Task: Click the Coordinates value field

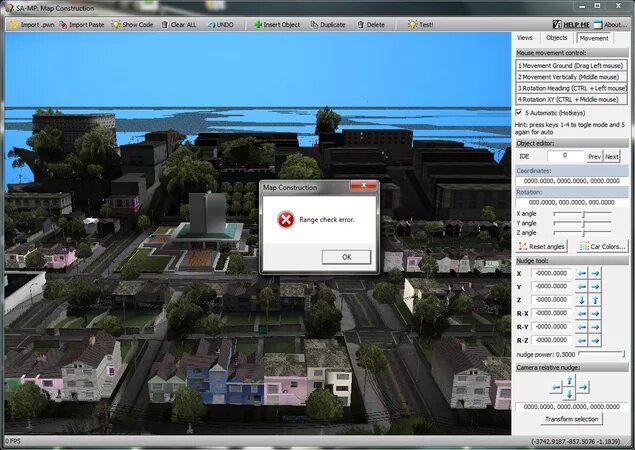Action: pyautogui.click(x=571, y=181)
